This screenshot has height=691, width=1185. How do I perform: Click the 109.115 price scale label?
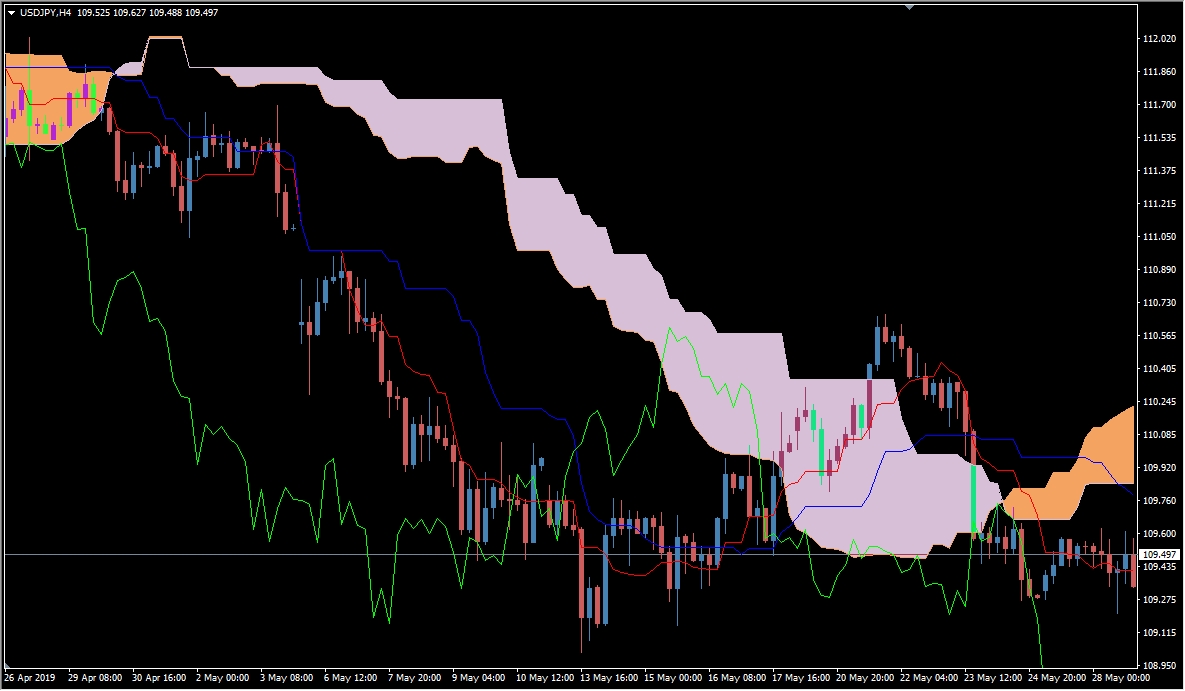click(x=1159, y=633)
